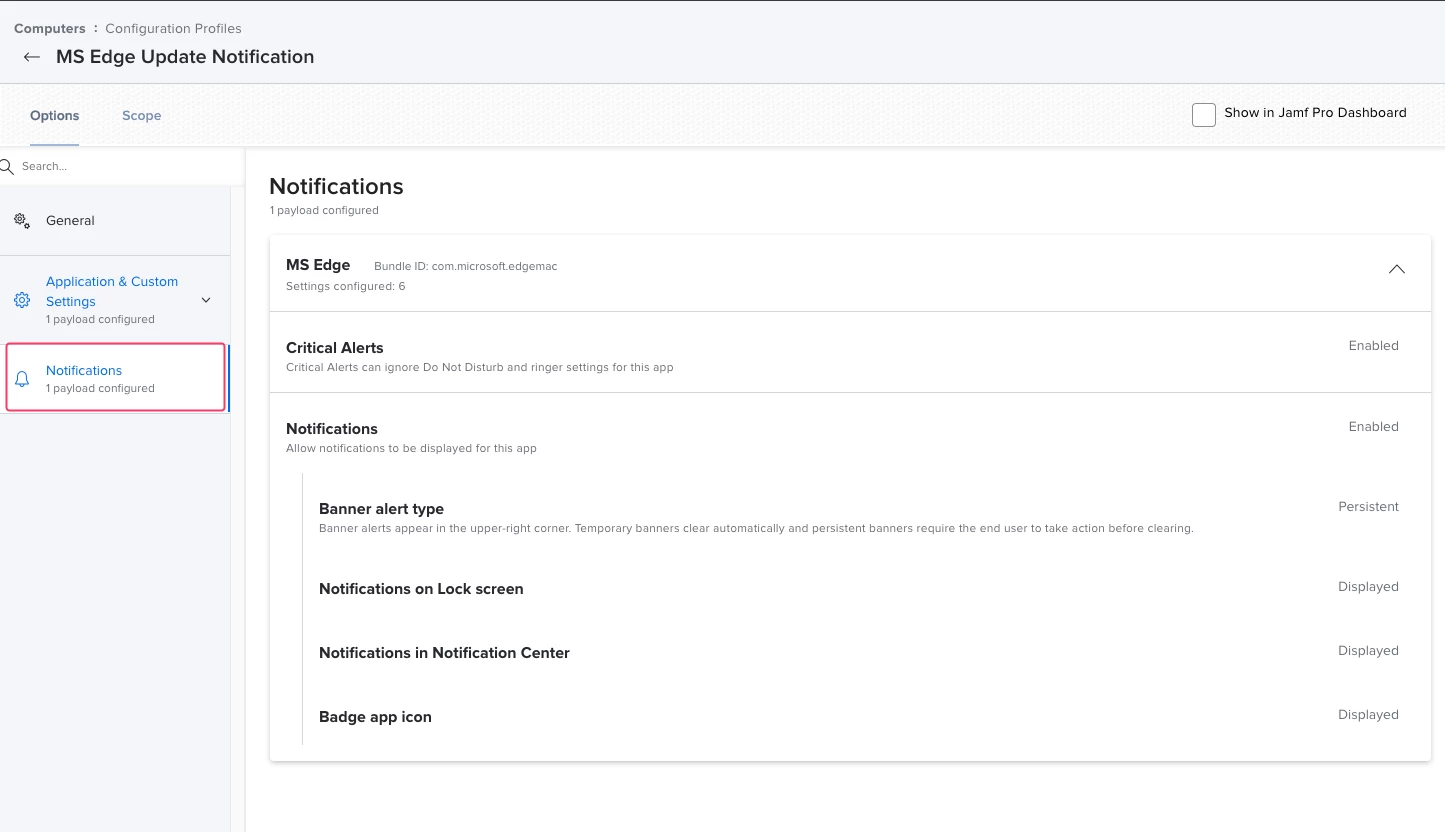Click the MS Edge payload name
The height and width of the screenshot is (832, 1445).
[x=318, y=265]
